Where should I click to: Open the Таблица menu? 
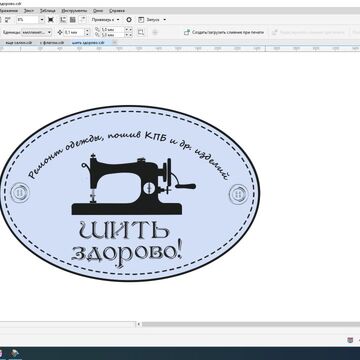47,11
